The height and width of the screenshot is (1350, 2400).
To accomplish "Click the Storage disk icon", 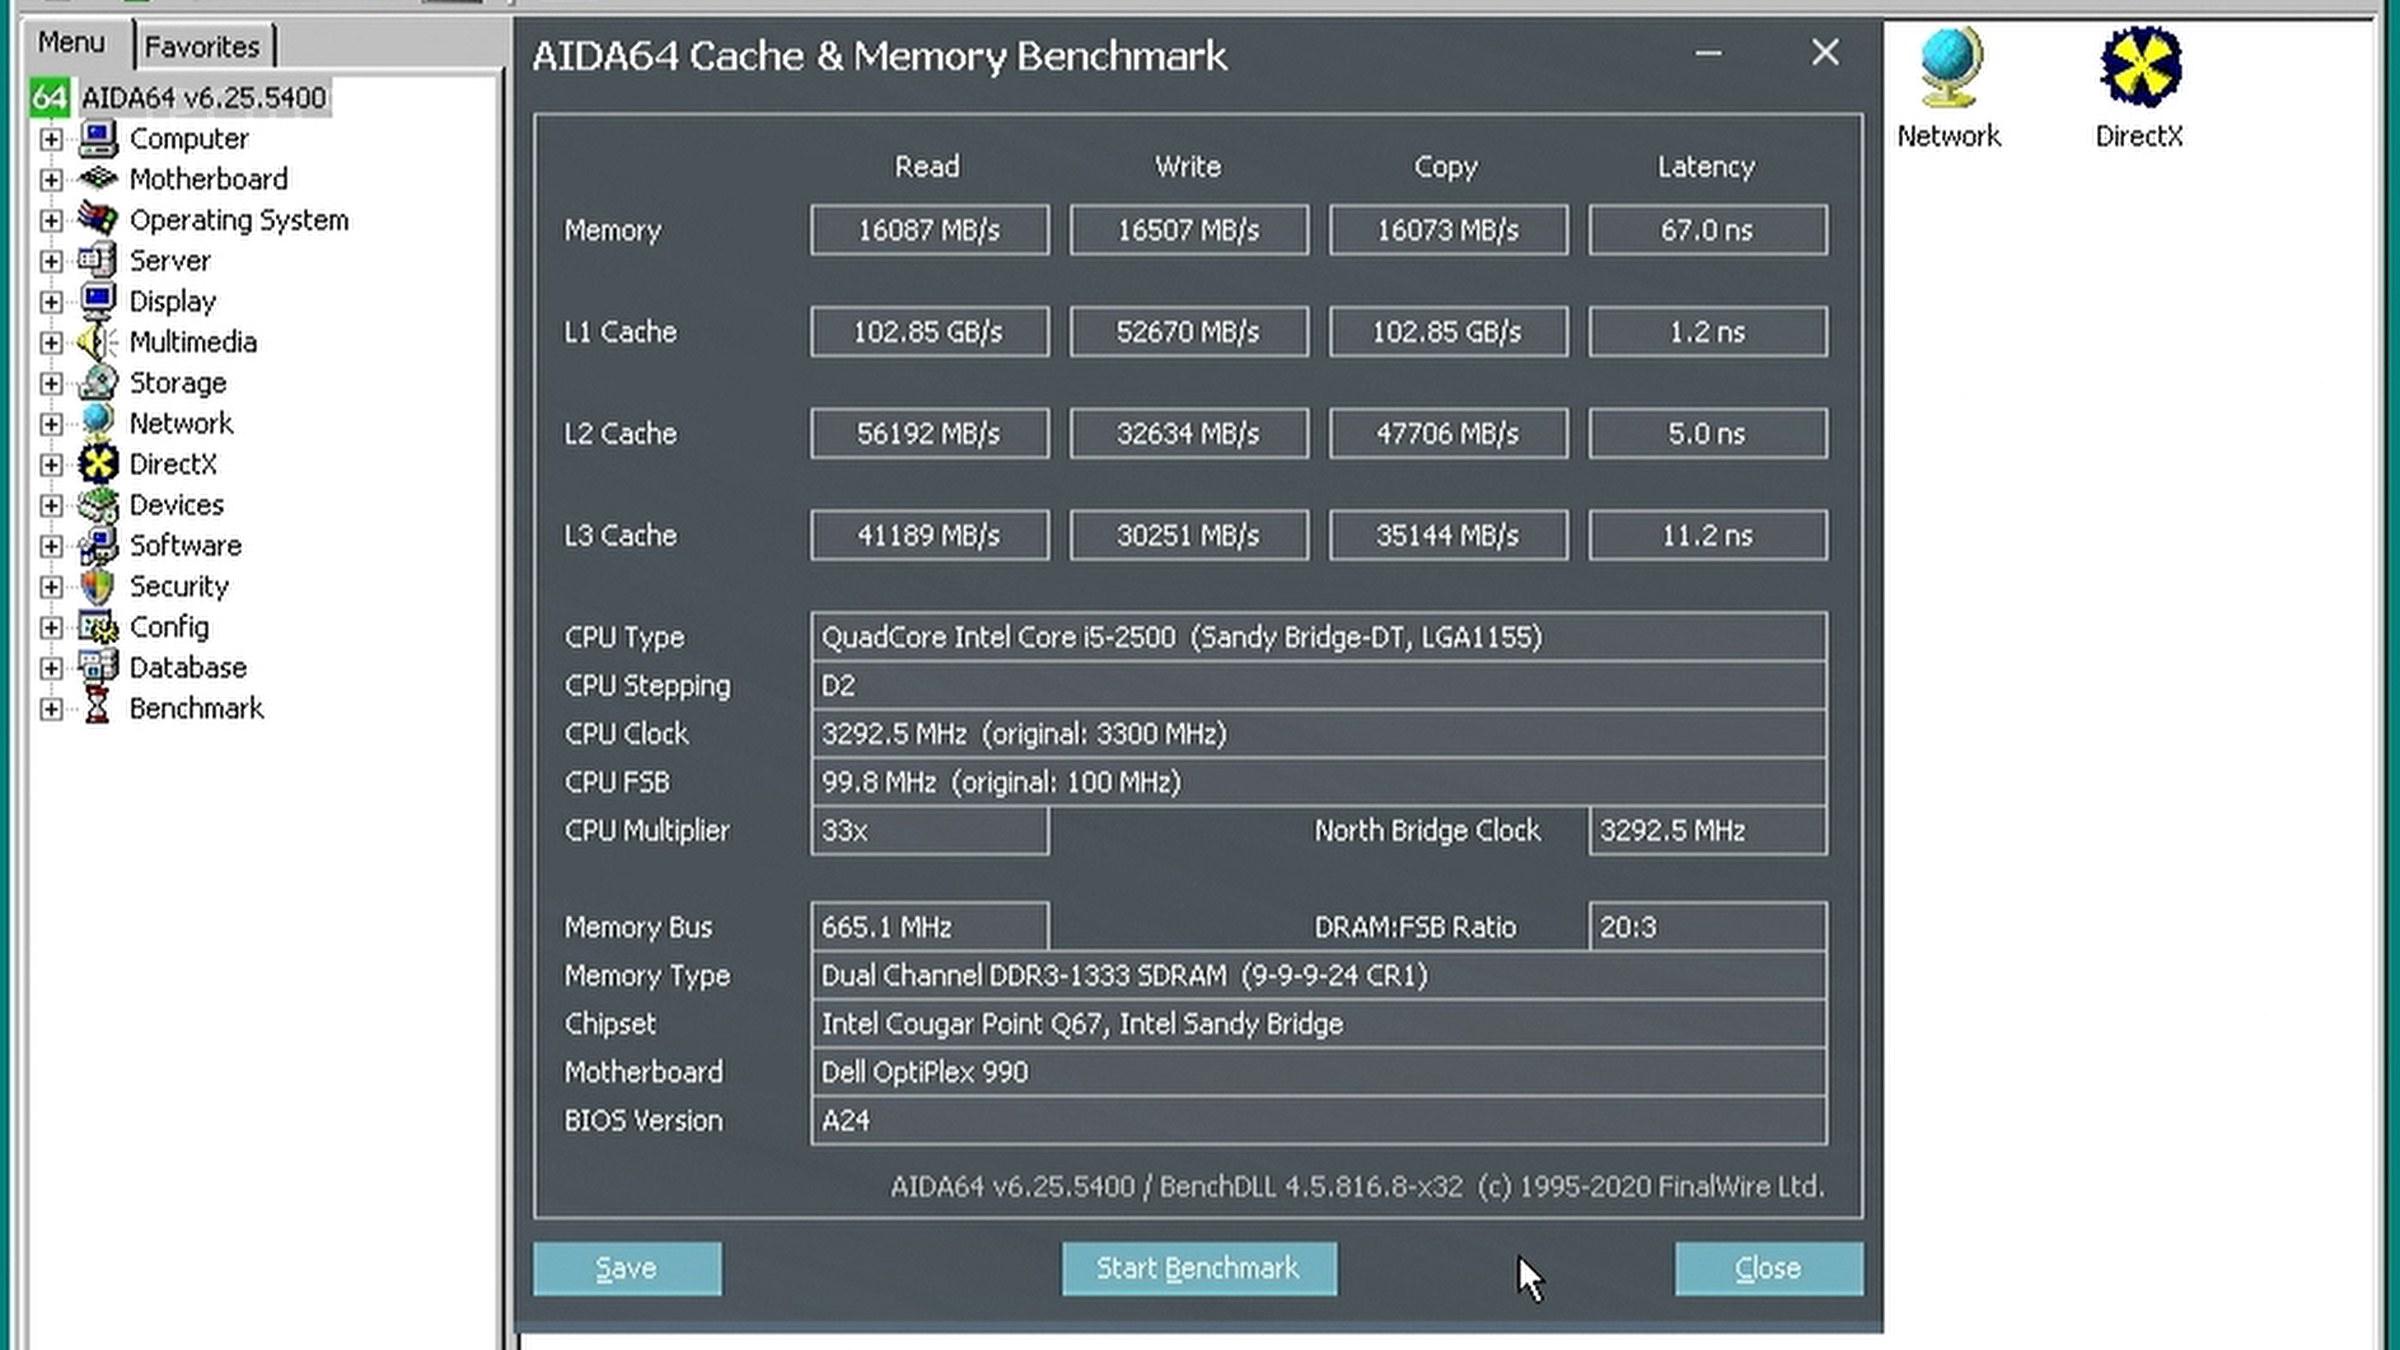I will 98,382.
